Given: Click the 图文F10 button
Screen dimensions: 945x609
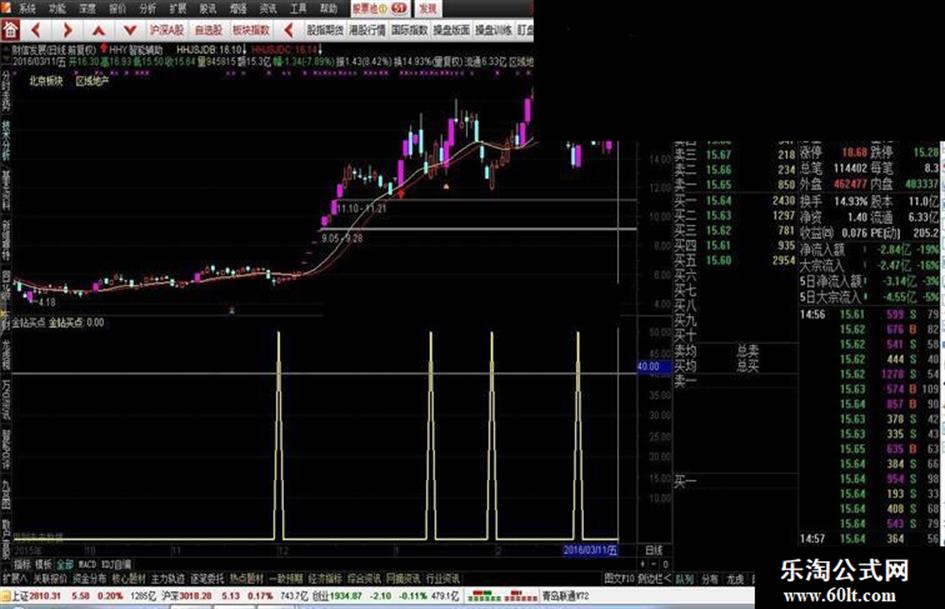Looking at the screenshot, I should [x=620, y=579].
